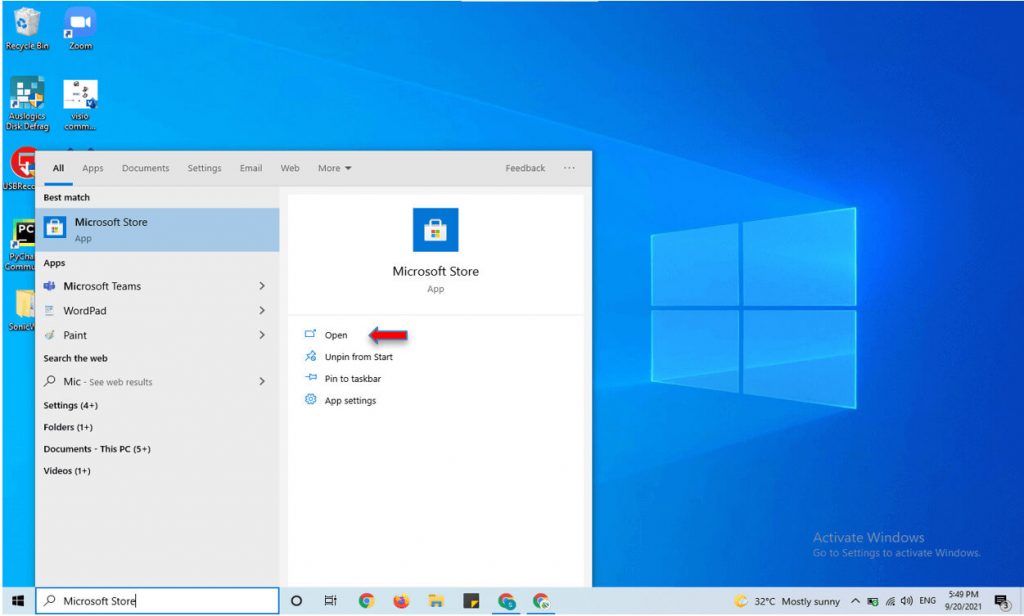
Task: Click the network Wi-Fi tray icon
Action: tap(890, 602)
